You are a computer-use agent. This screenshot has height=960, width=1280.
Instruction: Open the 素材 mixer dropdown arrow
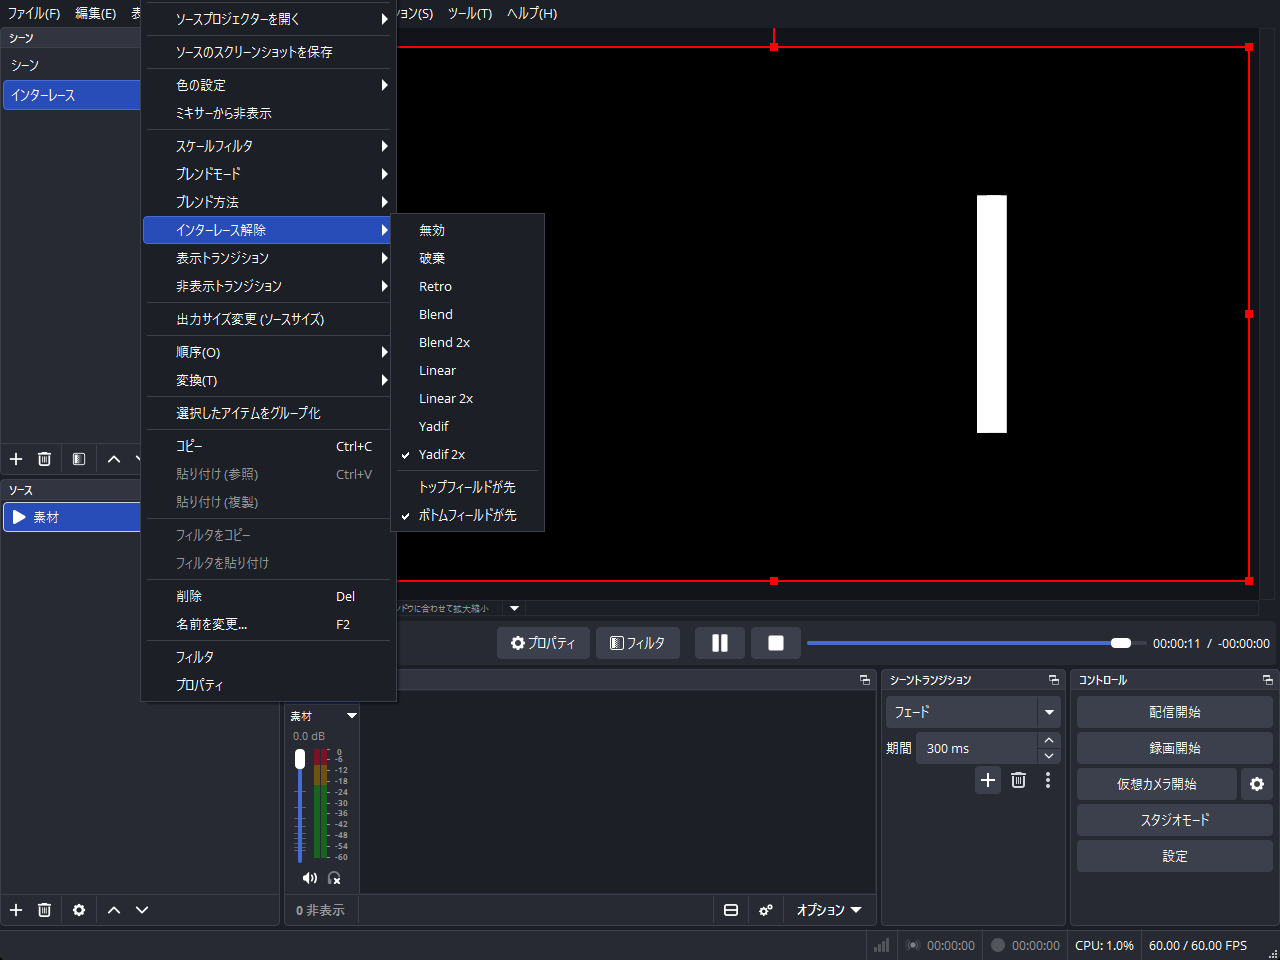point(351,716)
